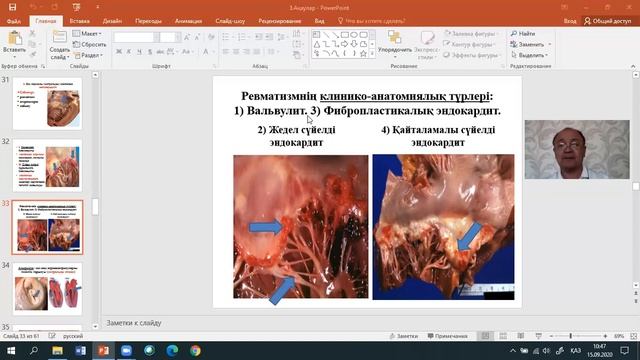Click the Сбросить reset button
This screenshot has height=360, width=640.
90,44
